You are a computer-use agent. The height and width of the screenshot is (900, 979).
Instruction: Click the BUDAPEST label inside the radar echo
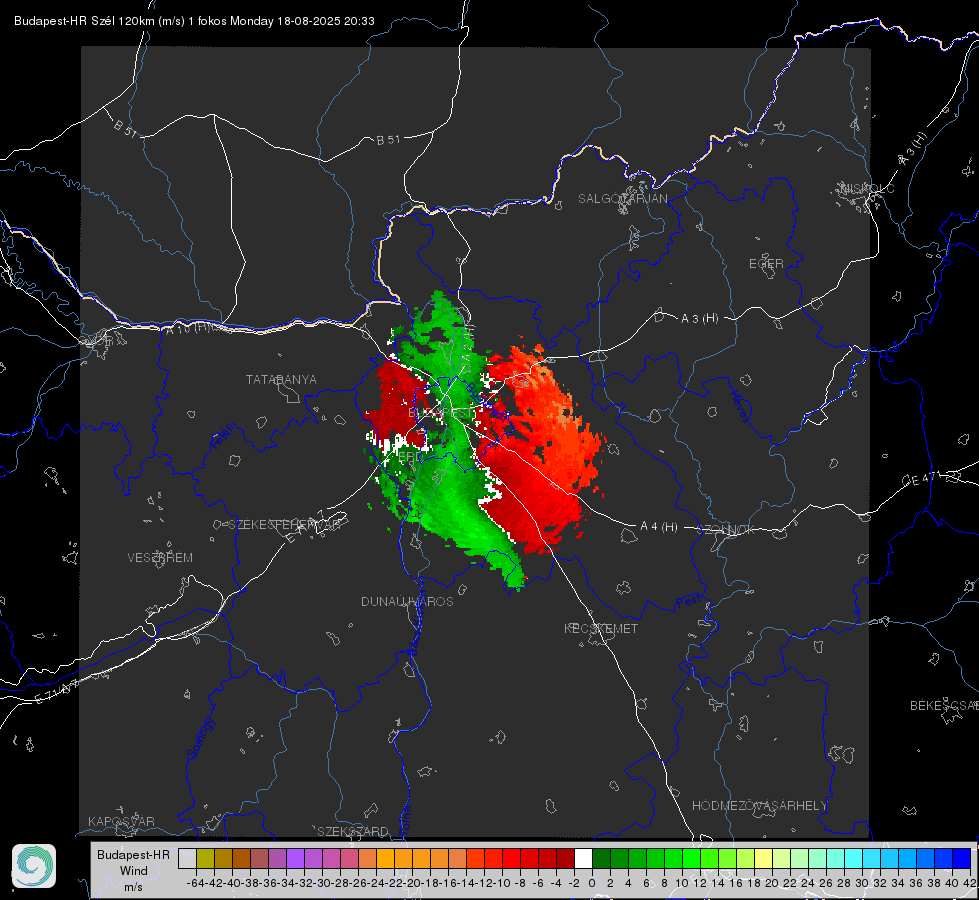441,413
